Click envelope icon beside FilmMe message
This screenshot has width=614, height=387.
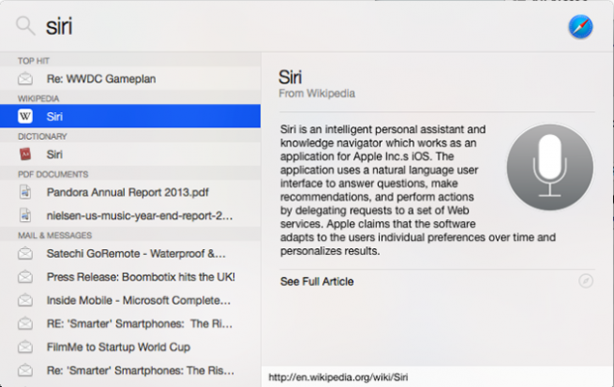point(25,347)
